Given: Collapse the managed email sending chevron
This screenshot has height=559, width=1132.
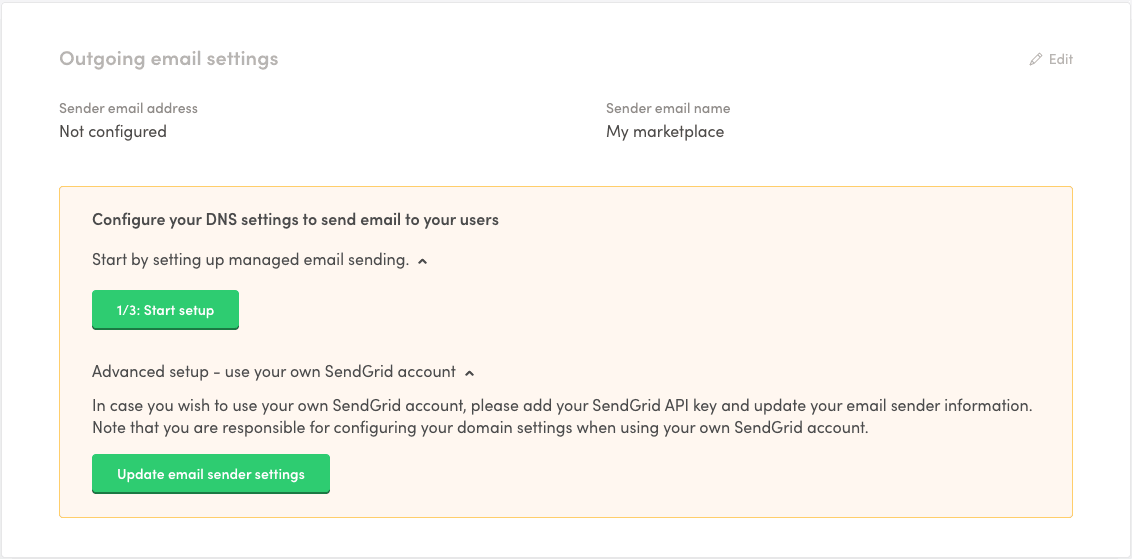Looking at the screenshot, I should (x=423, y=261).
